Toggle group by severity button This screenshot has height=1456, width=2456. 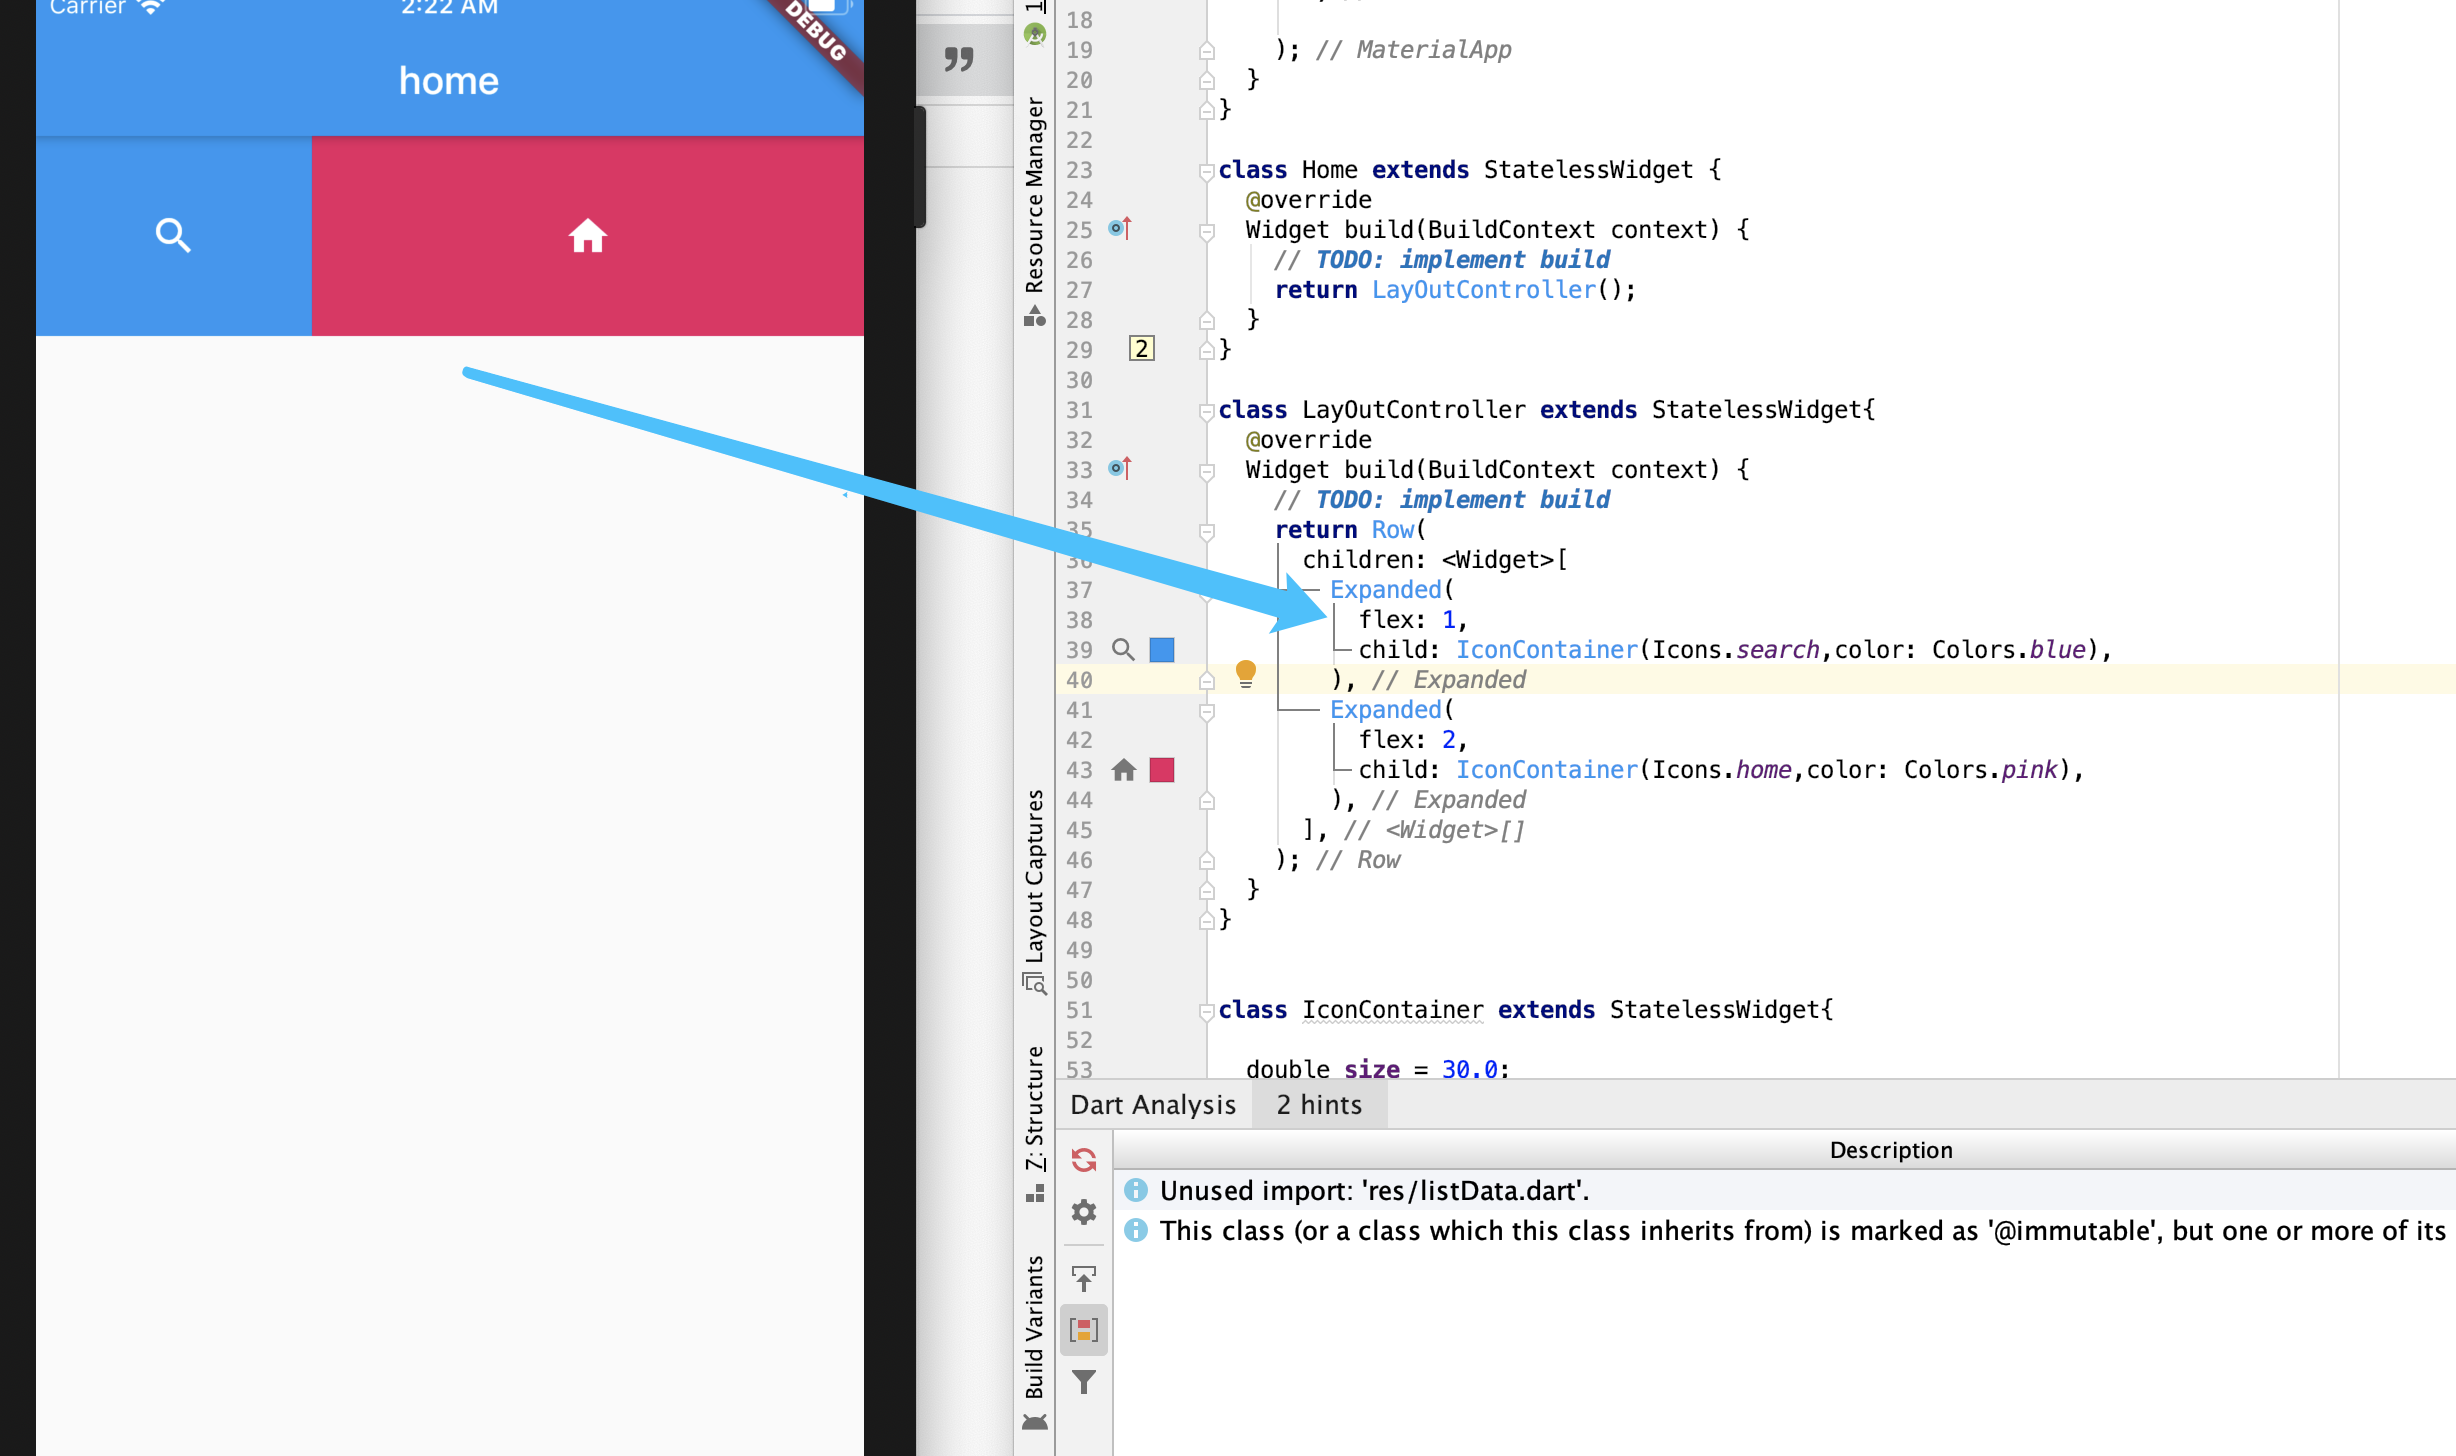point(1084,1330)
